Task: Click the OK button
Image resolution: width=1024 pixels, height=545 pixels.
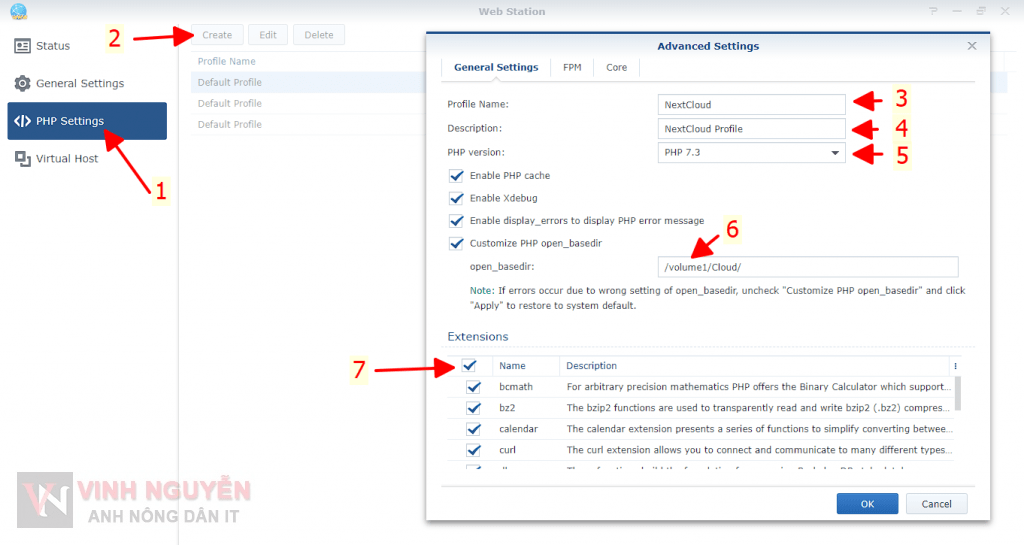Action: (867, 504)
